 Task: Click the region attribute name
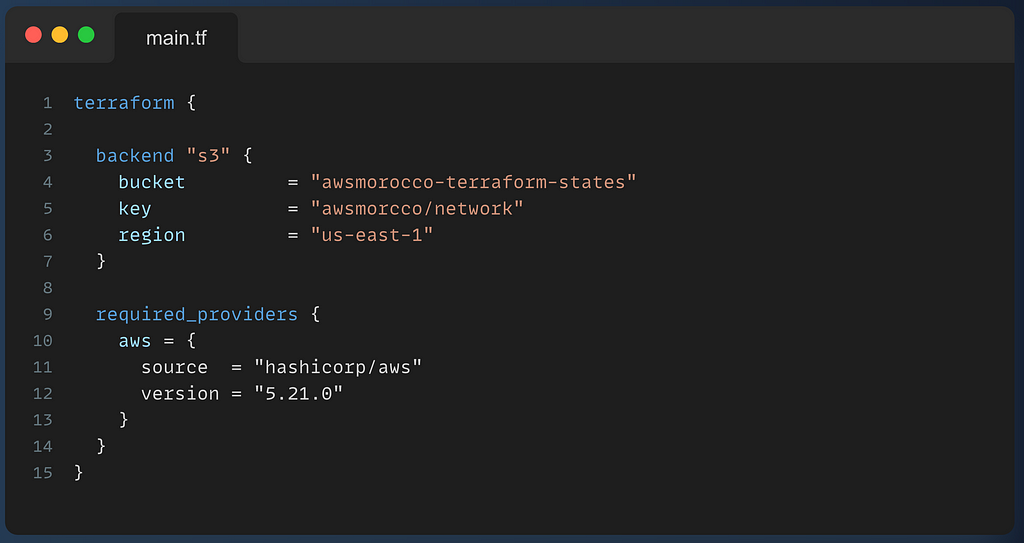(x=152, y=235)
